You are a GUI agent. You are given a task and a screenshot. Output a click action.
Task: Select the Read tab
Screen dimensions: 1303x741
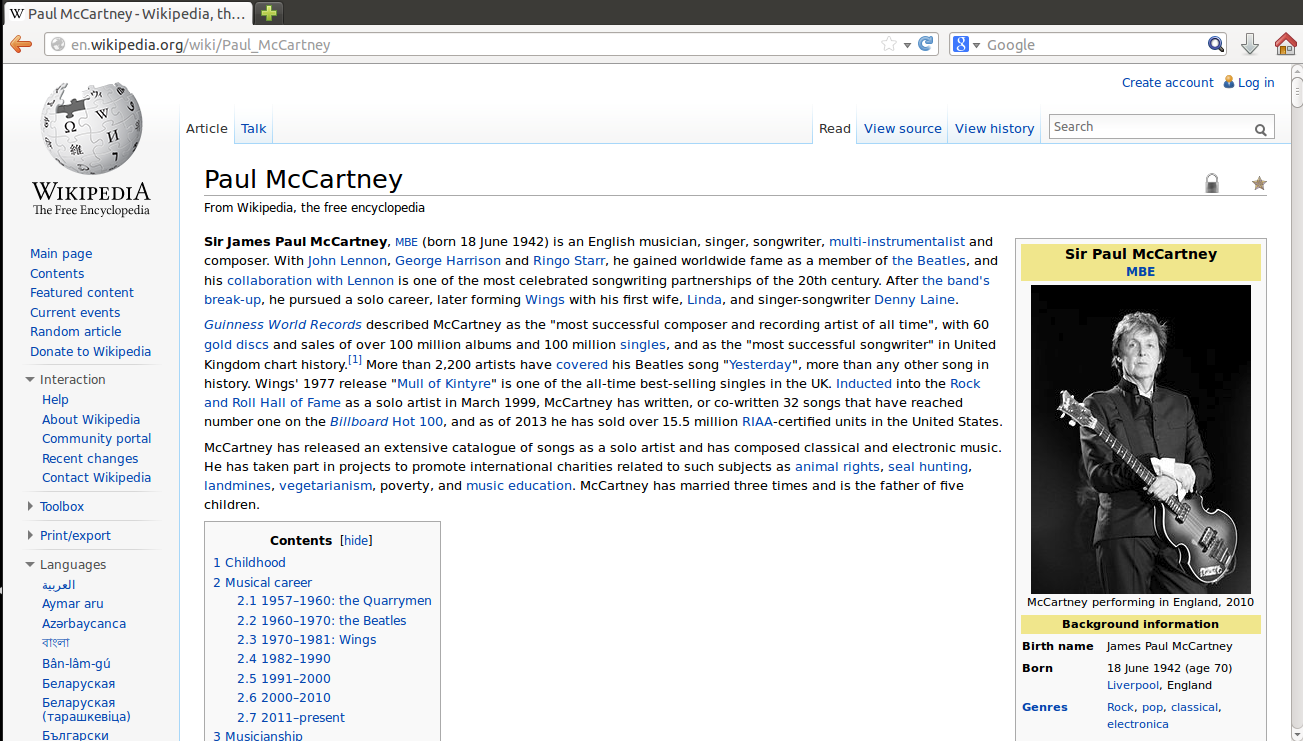pyautogui.click(x=835, y=128)
